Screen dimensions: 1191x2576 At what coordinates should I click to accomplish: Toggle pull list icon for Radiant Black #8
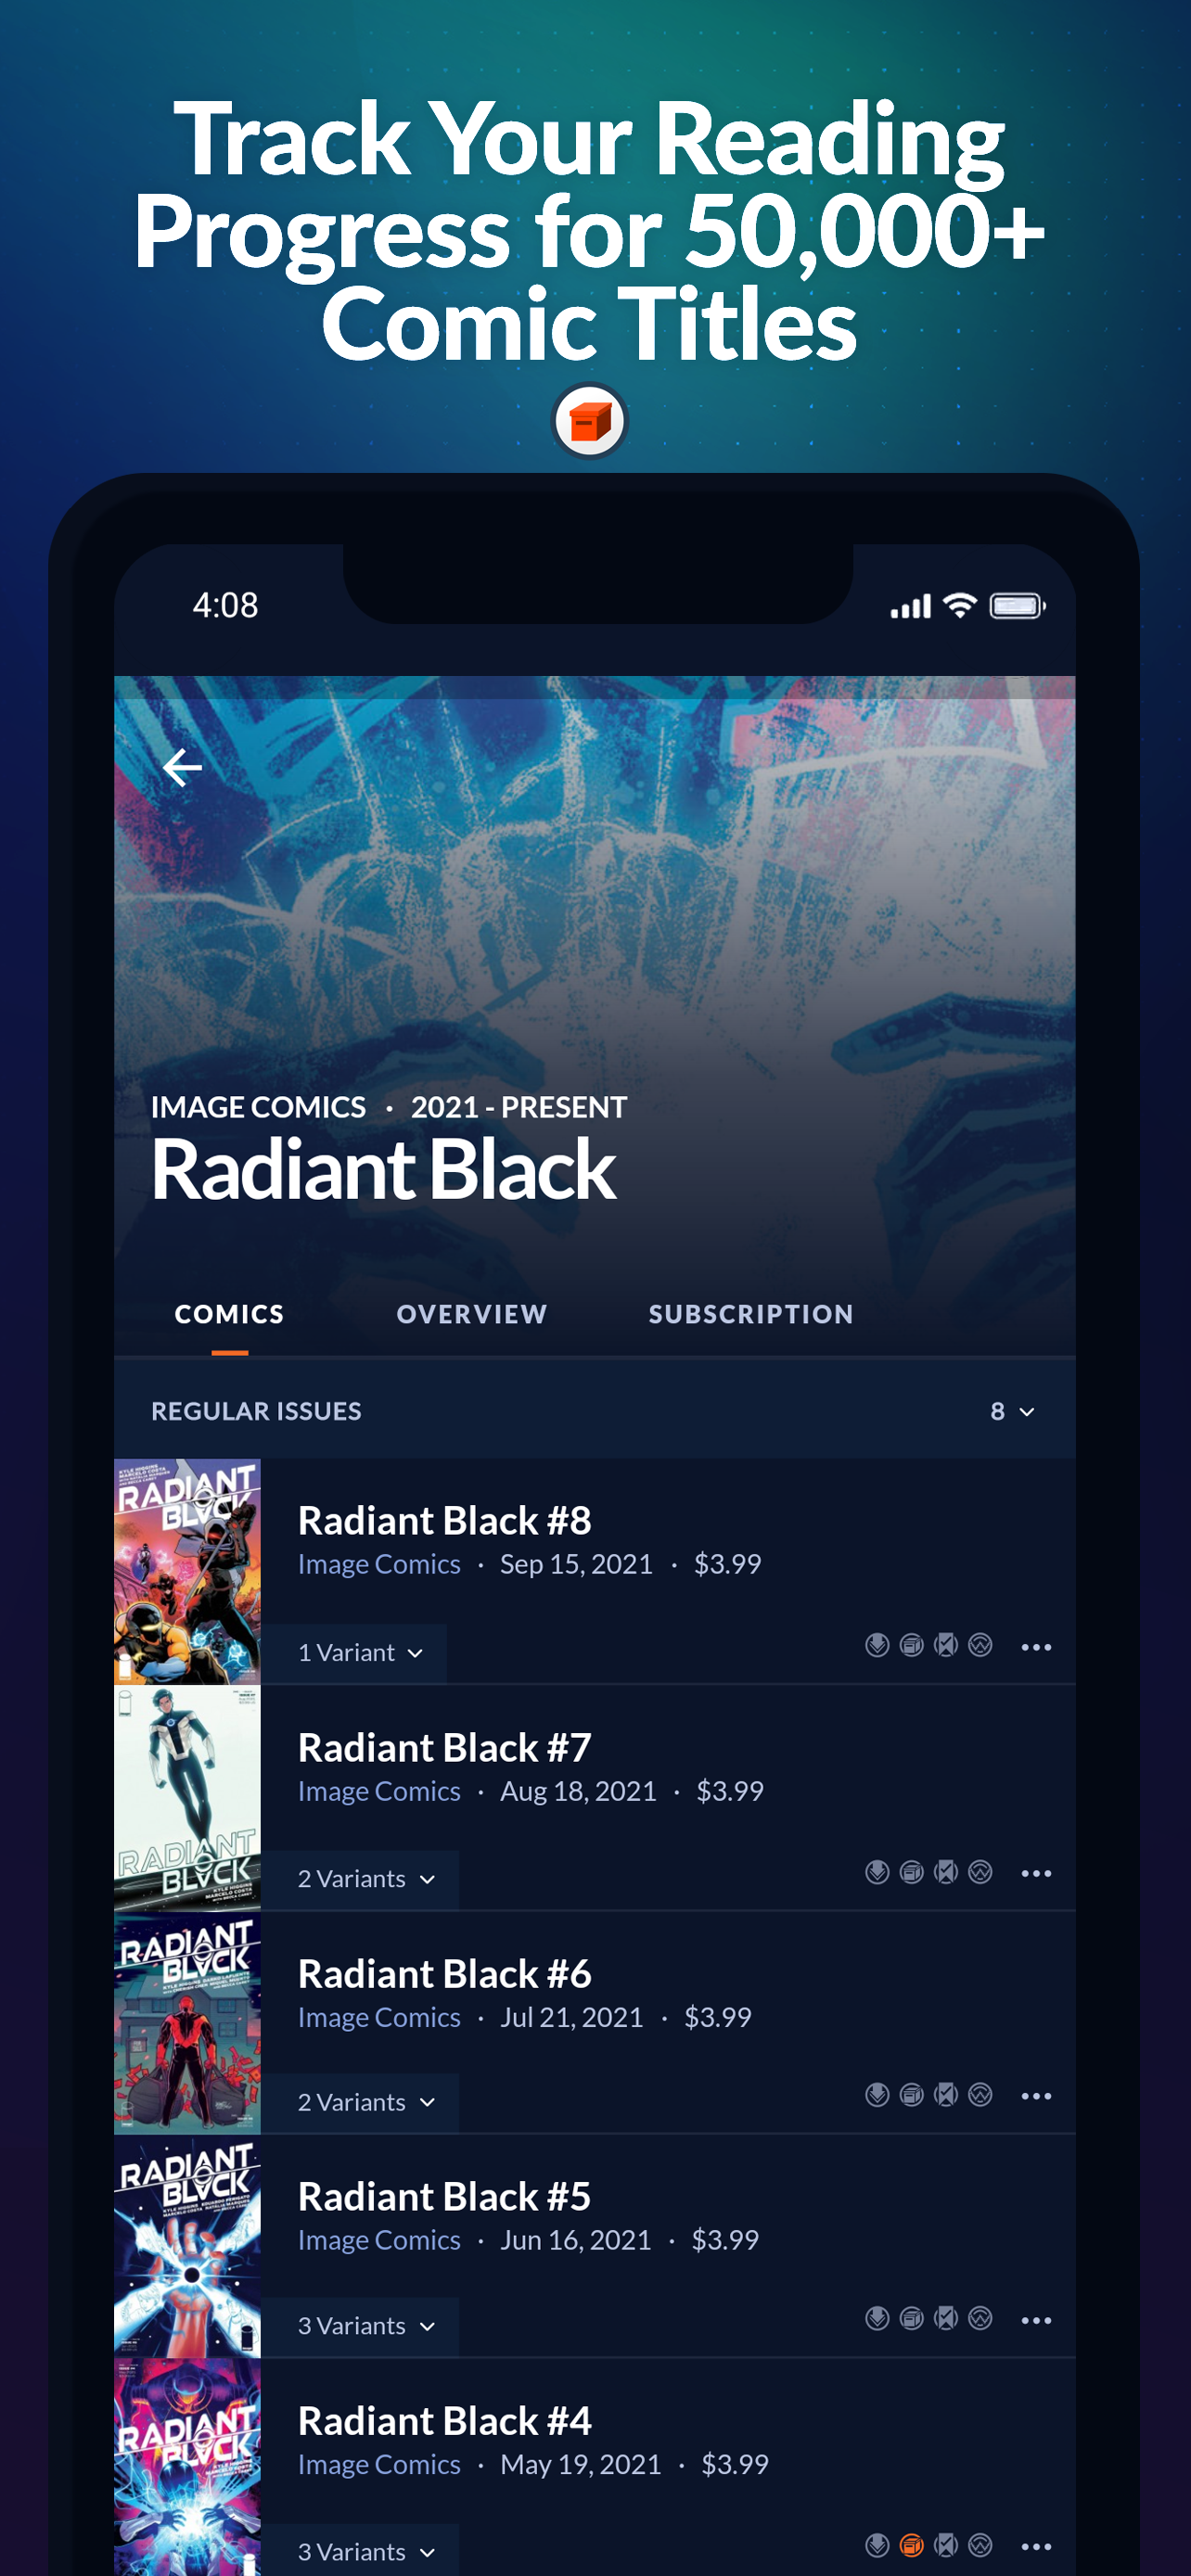tap(877, 1645)
